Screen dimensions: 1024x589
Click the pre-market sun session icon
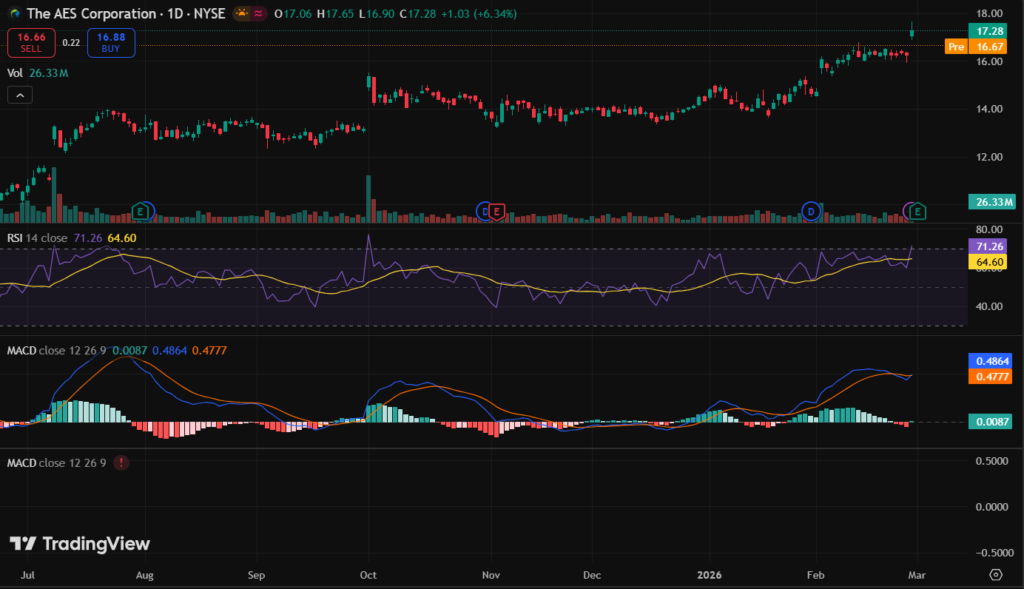[241, 14]
